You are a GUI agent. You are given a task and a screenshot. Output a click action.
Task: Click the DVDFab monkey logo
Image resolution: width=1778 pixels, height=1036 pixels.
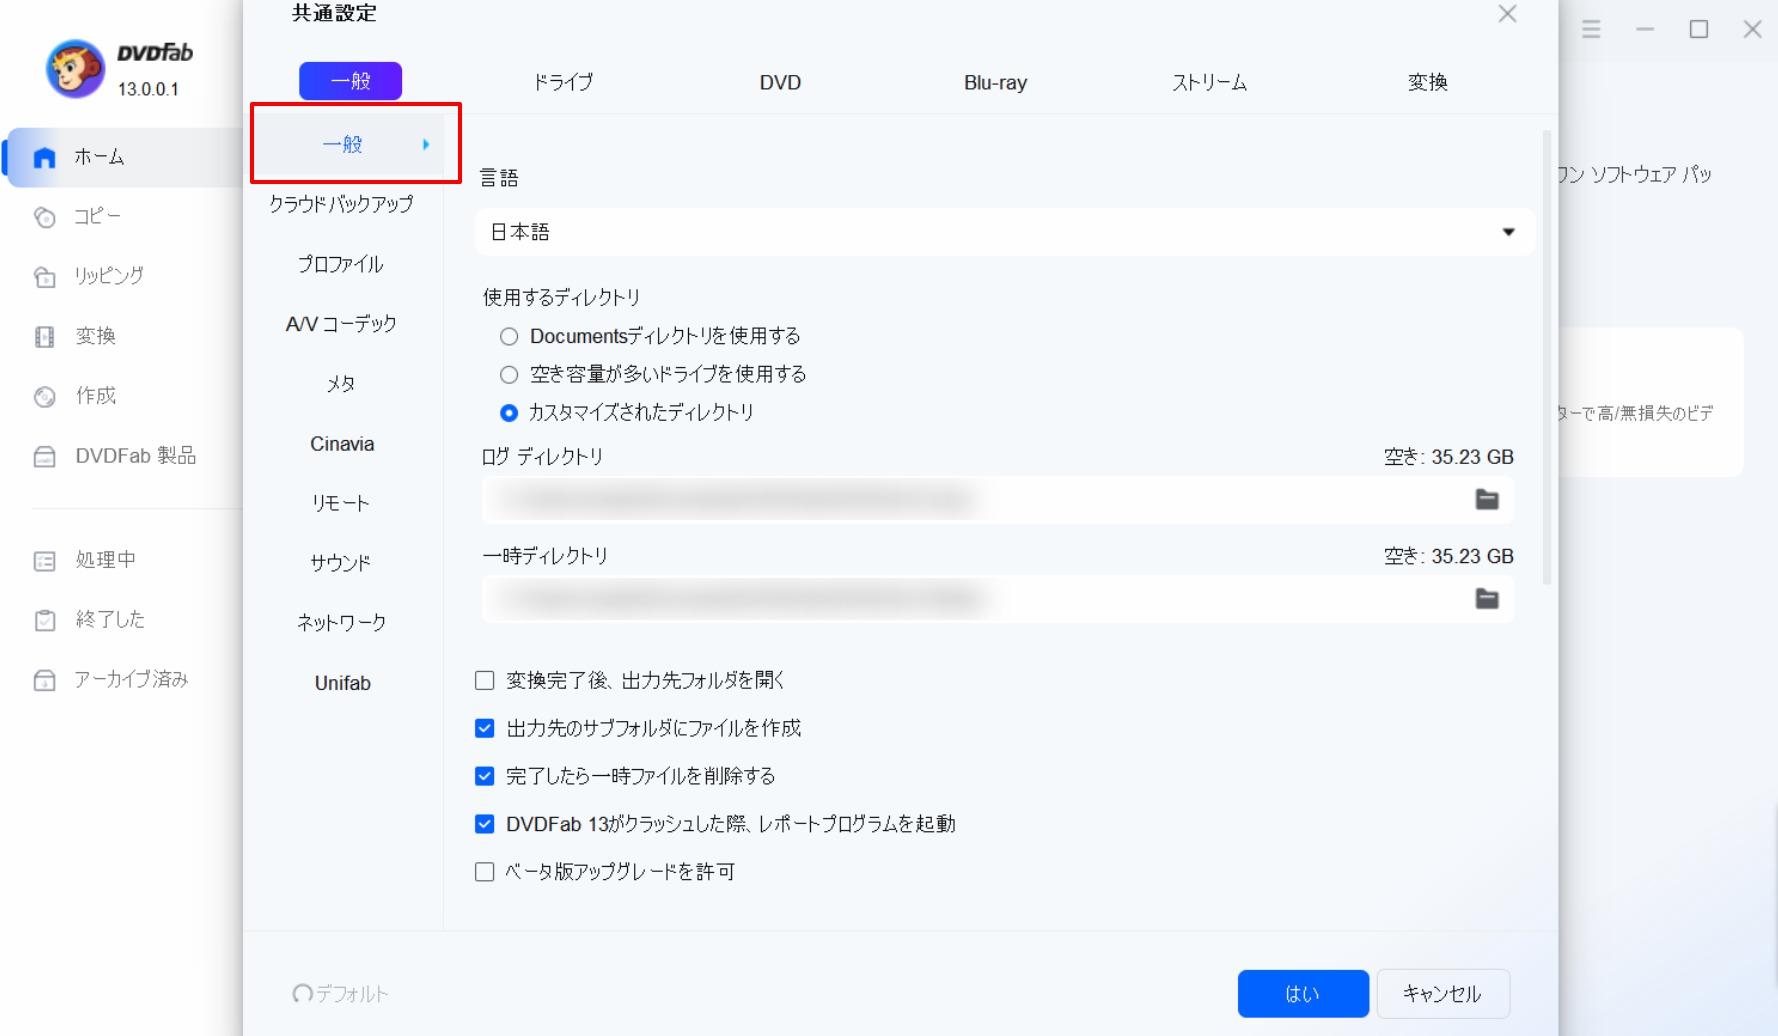pyautogui.click(x=75, y=69)
